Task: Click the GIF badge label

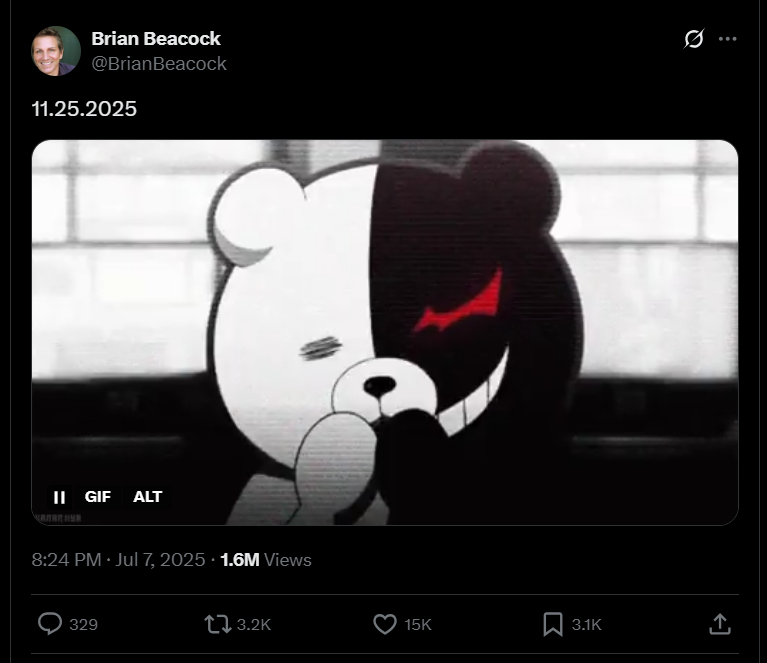Action: (x=98, y=497)
